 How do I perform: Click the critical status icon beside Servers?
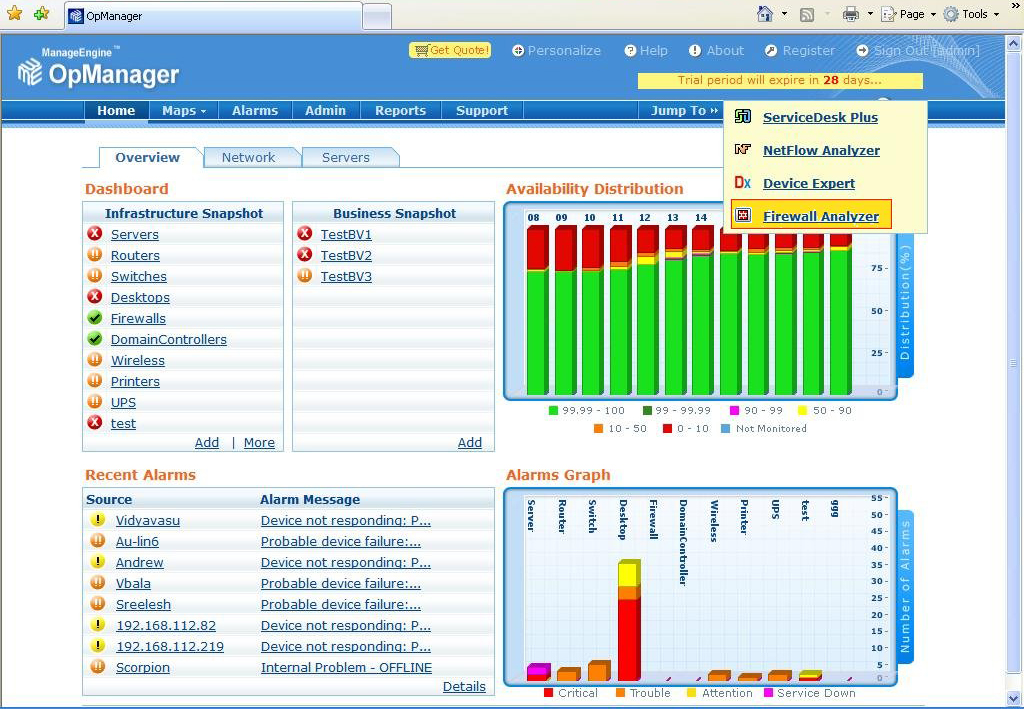pyautogui.click(x=95, y=234)
